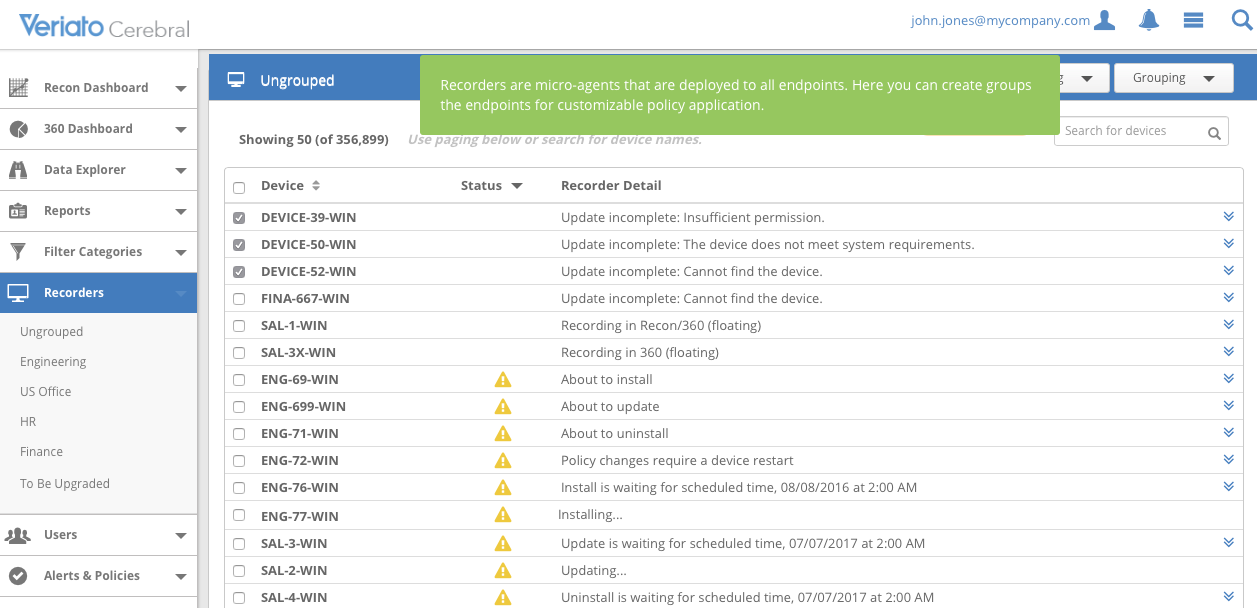Viewport: 1257px width, 608px height.
Task: Check the FINA-667-WIN checkbox
Action: click(x=239, y=299)
